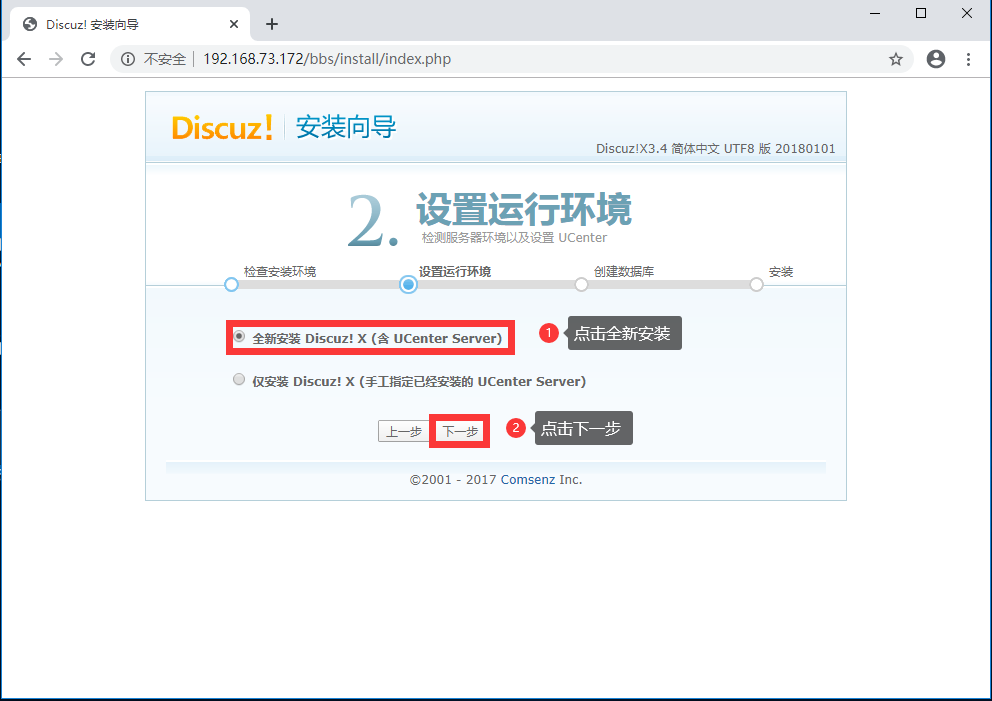Open the 不安全 site information icon
992x701 pixels.
pos(127,59)
